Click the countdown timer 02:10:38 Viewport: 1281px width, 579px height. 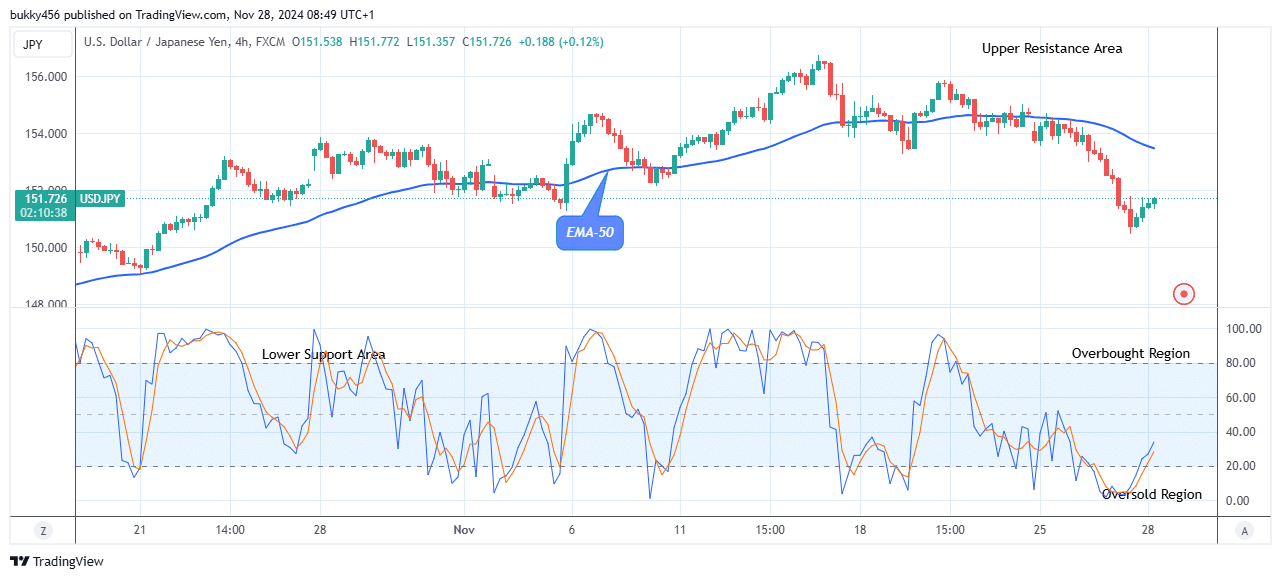pyautogui.click(x=43, y=213)
